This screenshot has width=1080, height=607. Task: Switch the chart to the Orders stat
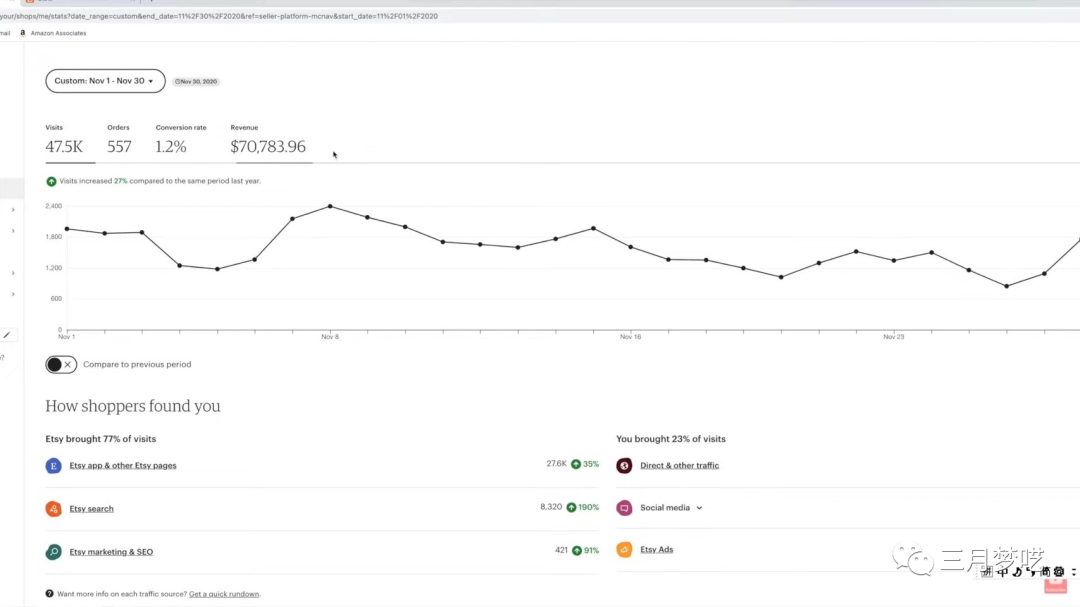click(119, 141)
